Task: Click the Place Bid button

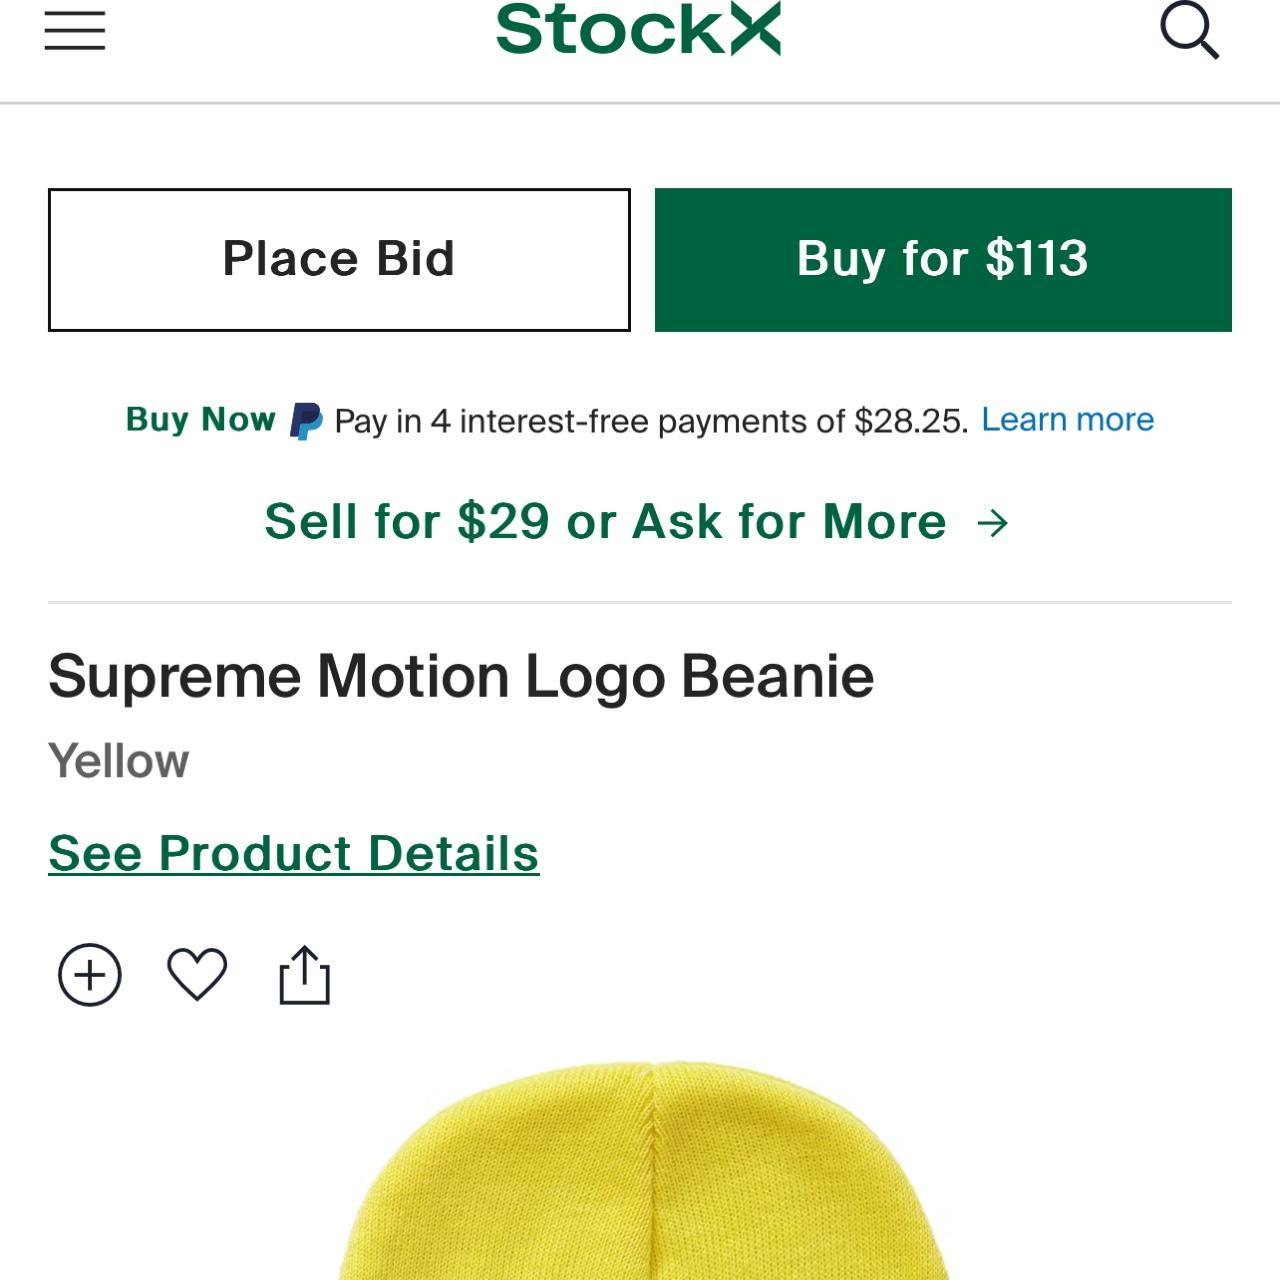Action: click(x=339, y=259)
